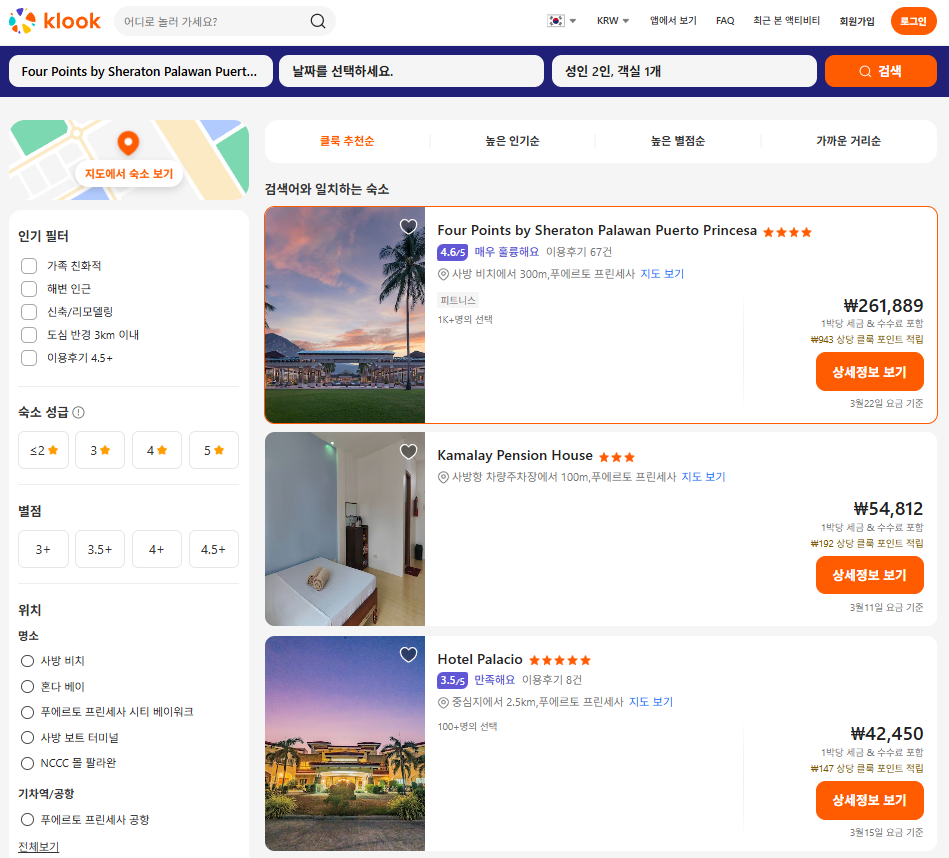Select the 4.5+ rating filter
Viewport: 949px width, 858px height.
pyautogui.click(x=214, y=549)
